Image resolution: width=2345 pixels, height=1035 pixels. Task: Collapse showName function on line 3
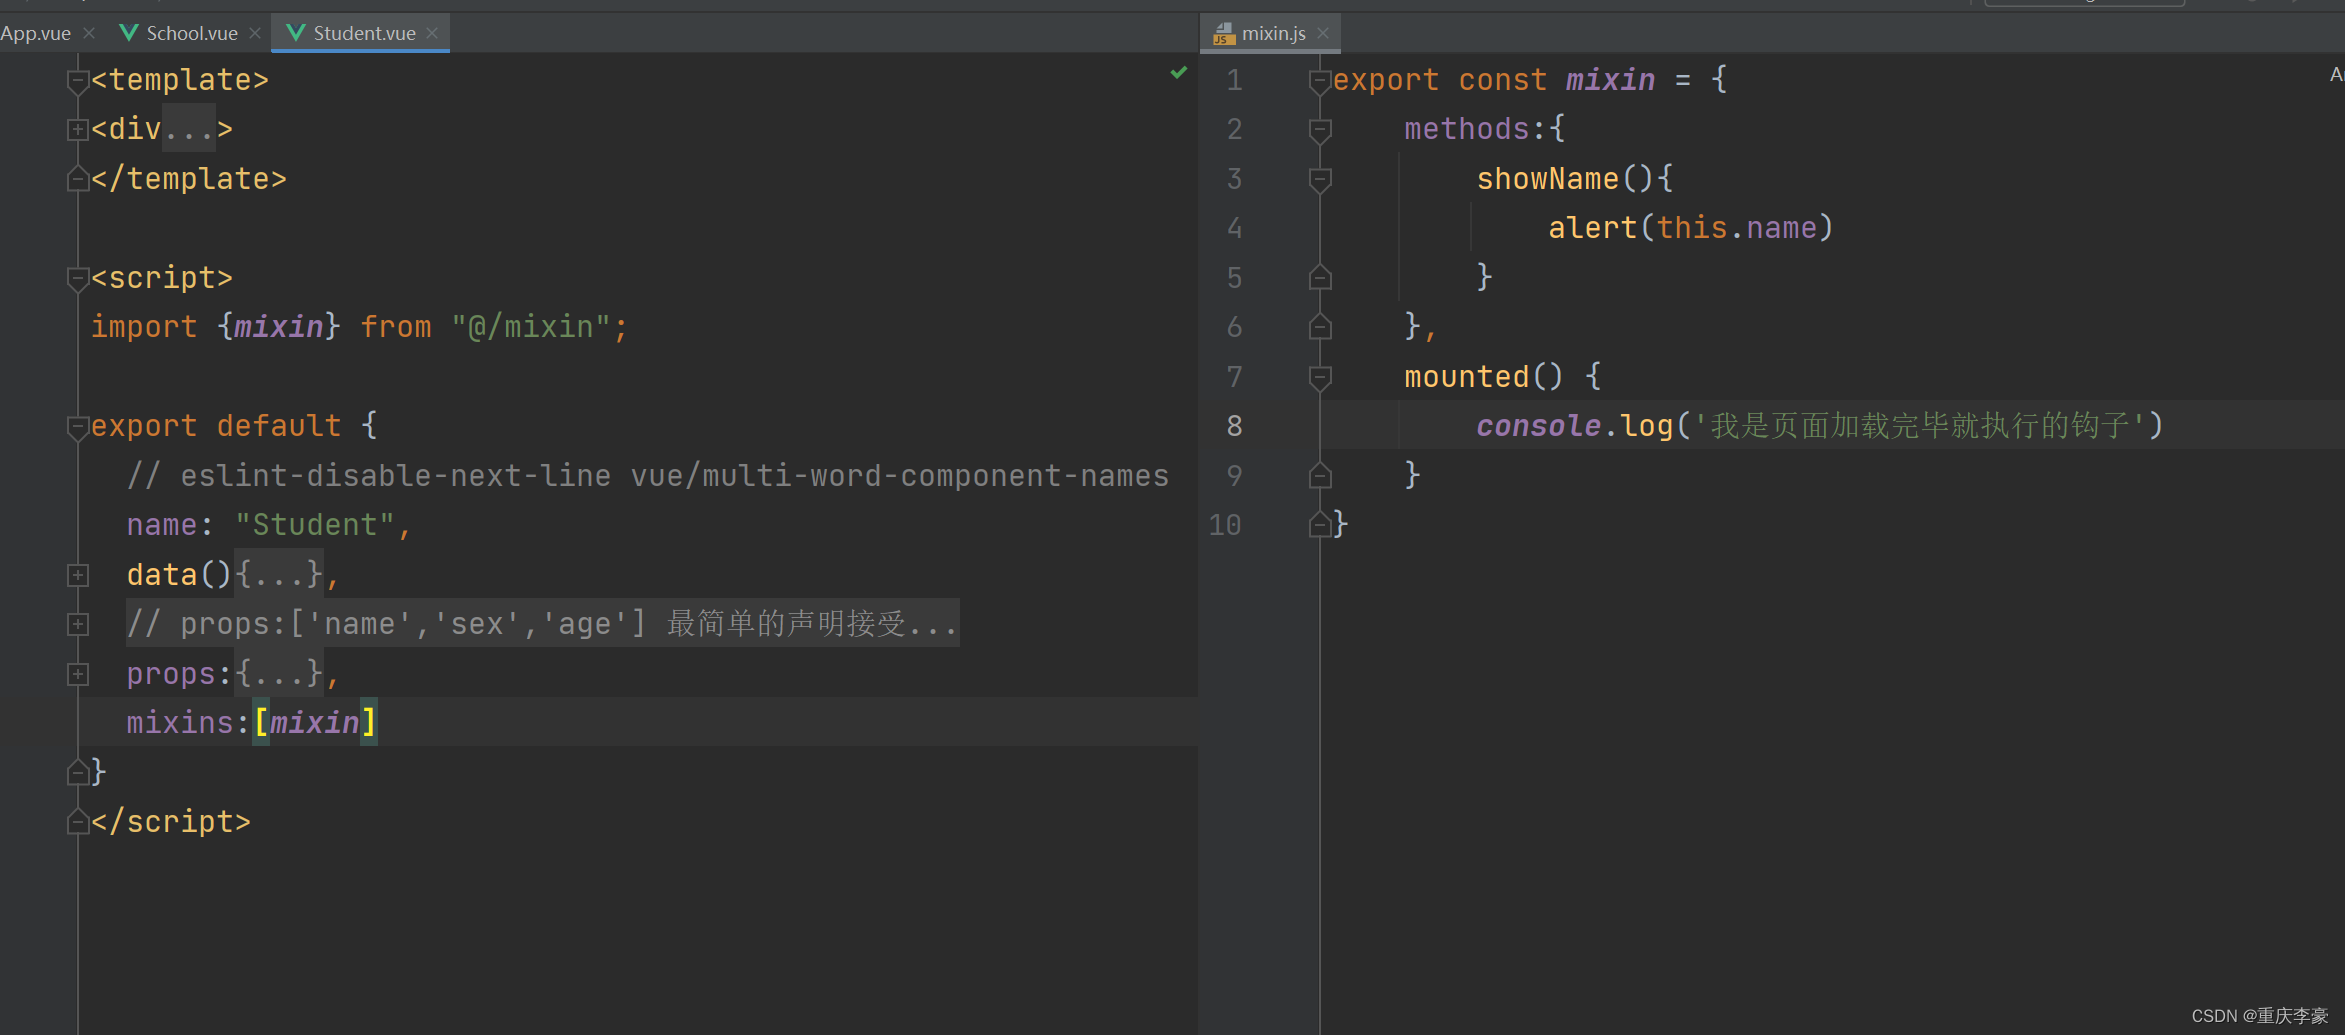coord(1320,180)
